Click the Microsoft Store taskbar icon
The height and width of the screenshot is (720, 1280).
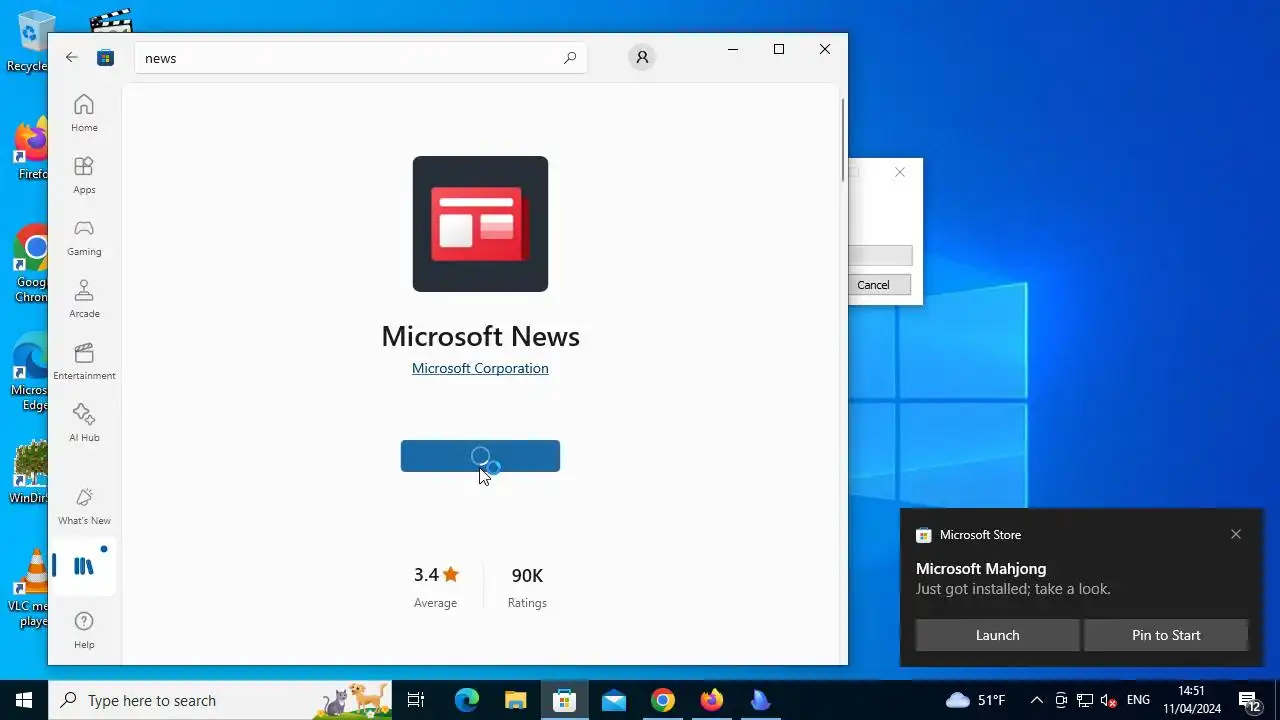[565, 700]
